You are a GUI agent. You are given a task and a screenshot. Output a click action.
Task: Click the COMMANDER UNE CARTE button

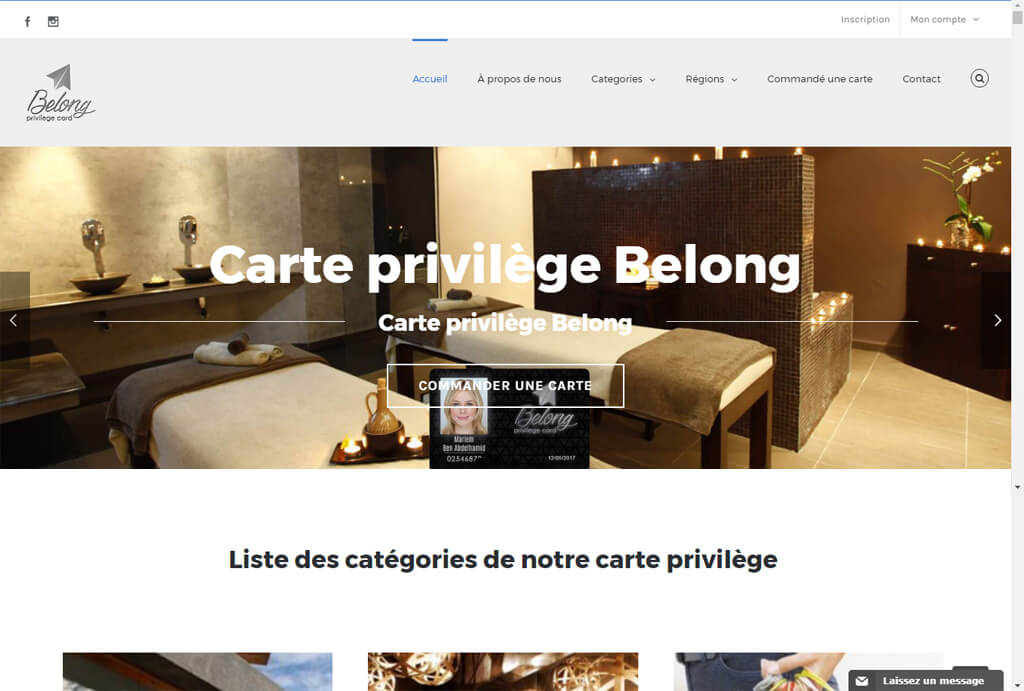click(505, 386)
